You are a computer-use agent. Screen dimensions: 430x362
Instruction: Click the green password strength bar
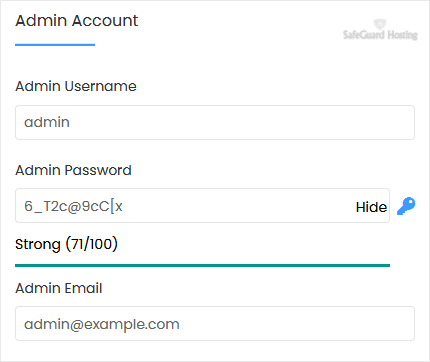(202, 265)
